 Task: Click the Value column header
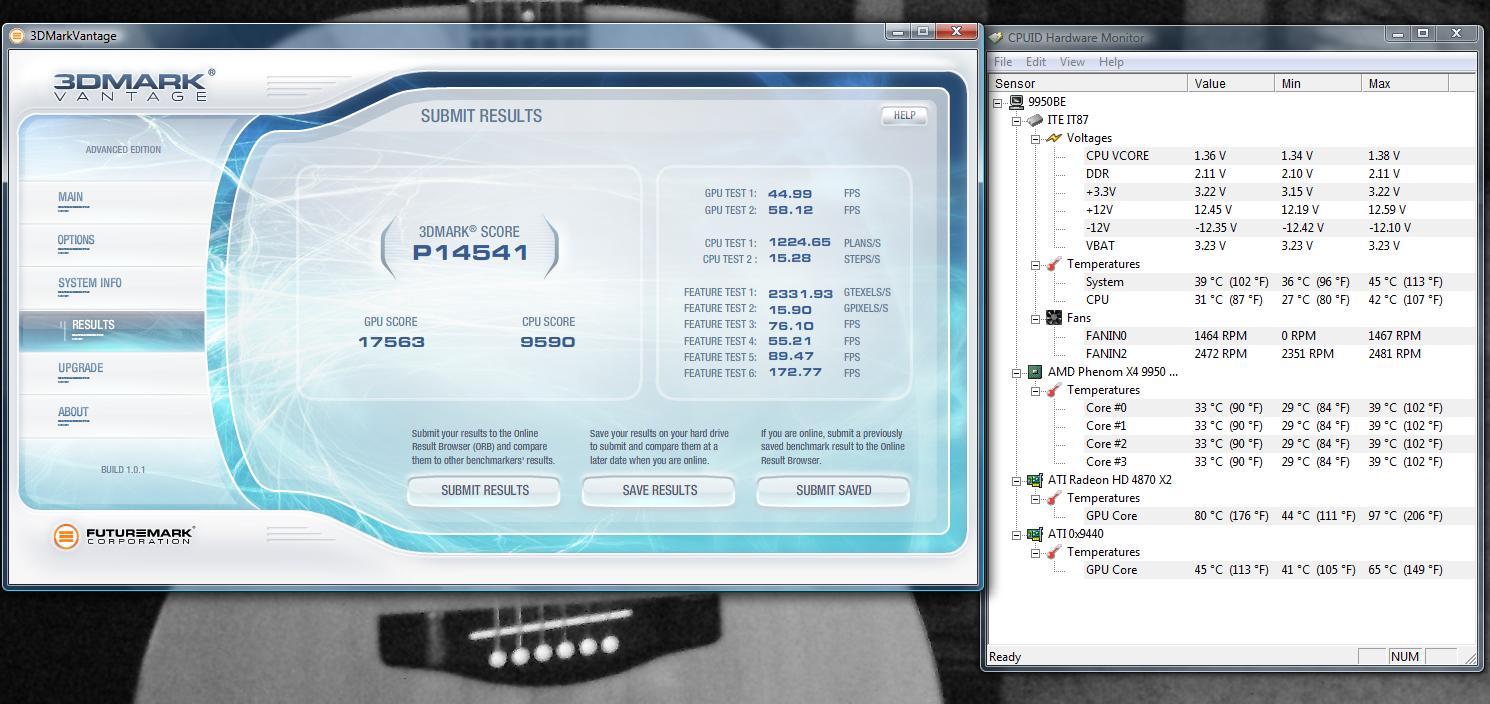(1232, 84)
